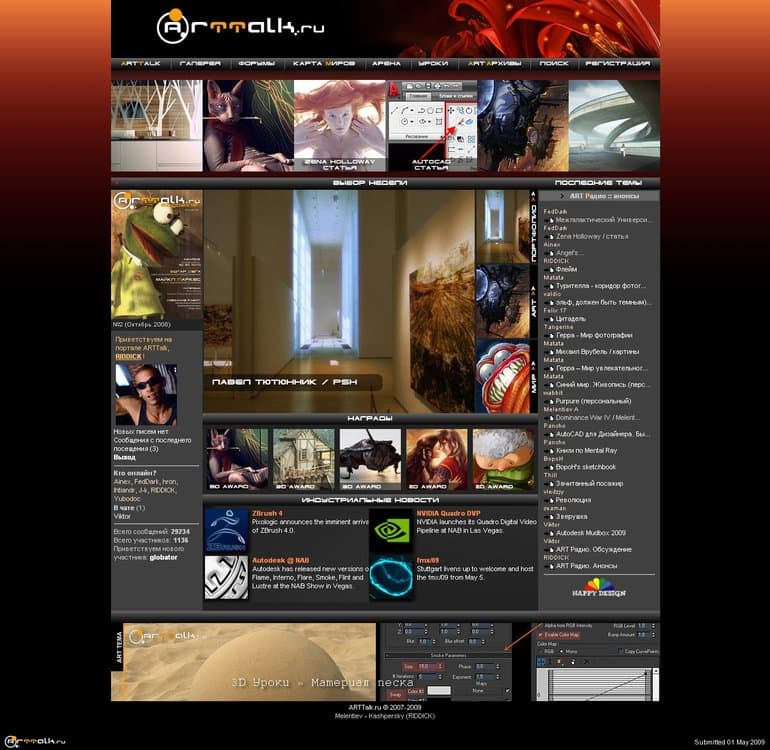The image size is (770, 750).
Task: Open the green-scarf old man 2D award thumbnail
Action: (x=503, y=459)
